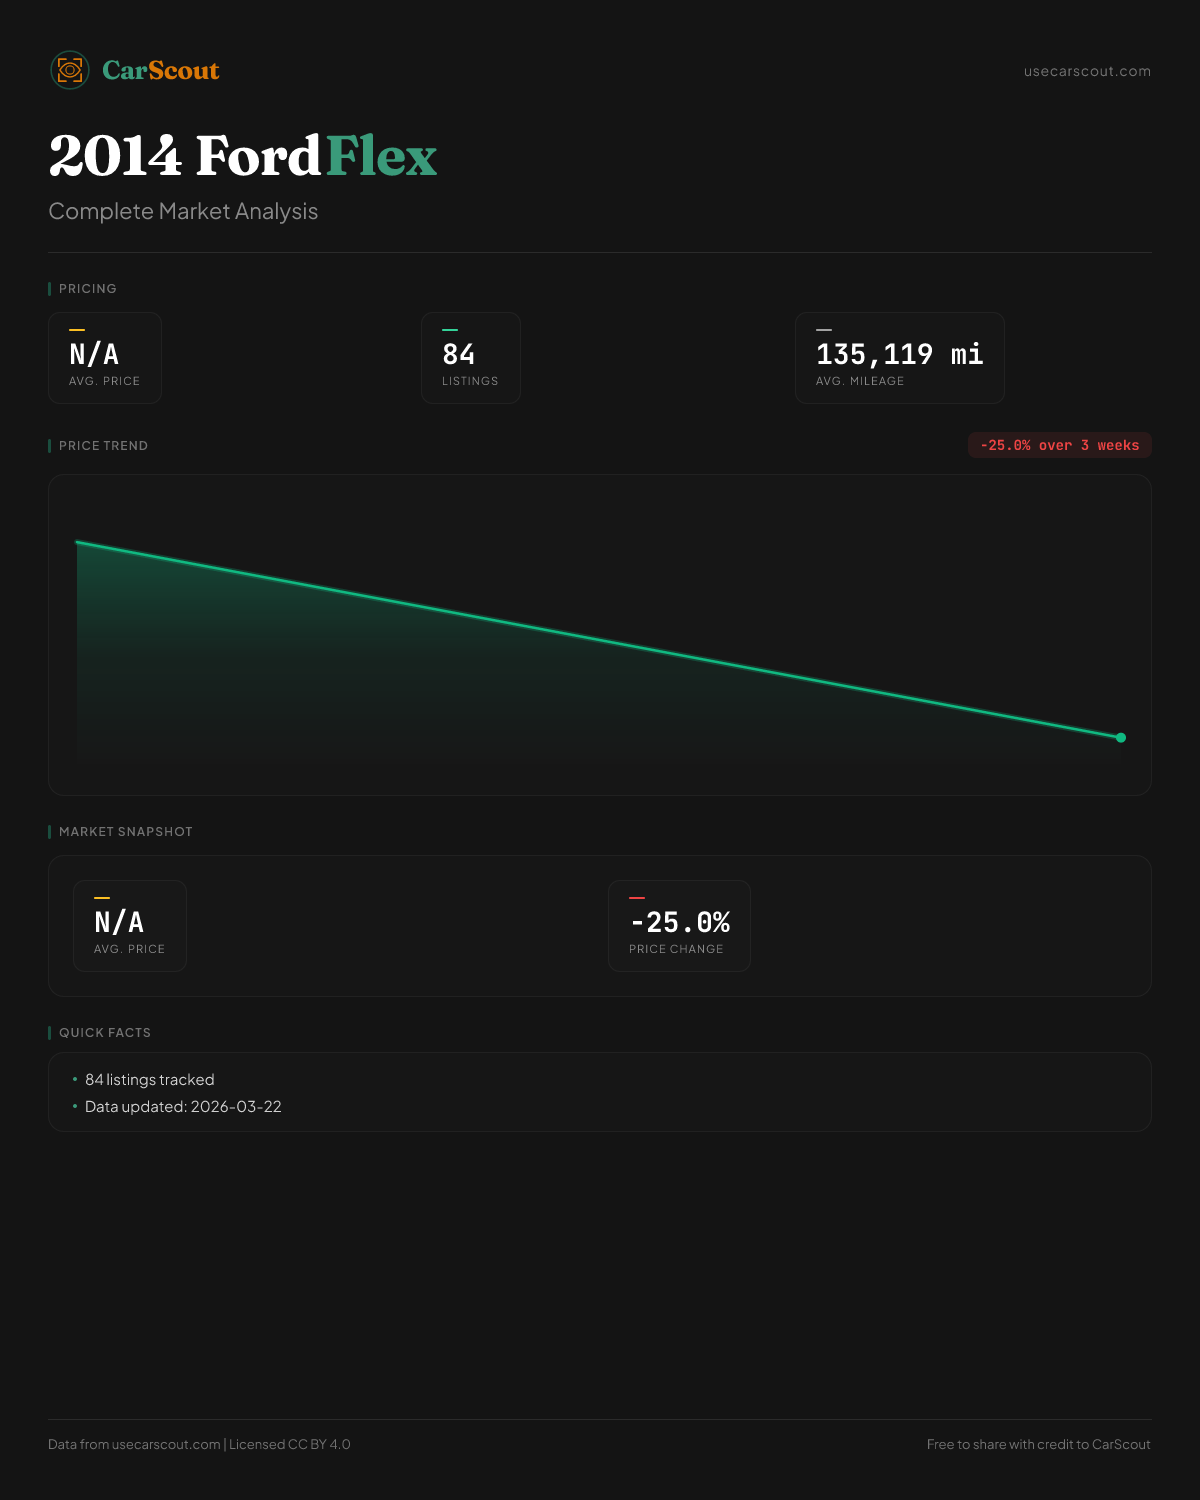Screen dimensions: 1200x1500
Task: Click the 2014 Ford Flex title
Action: [243, 156]
